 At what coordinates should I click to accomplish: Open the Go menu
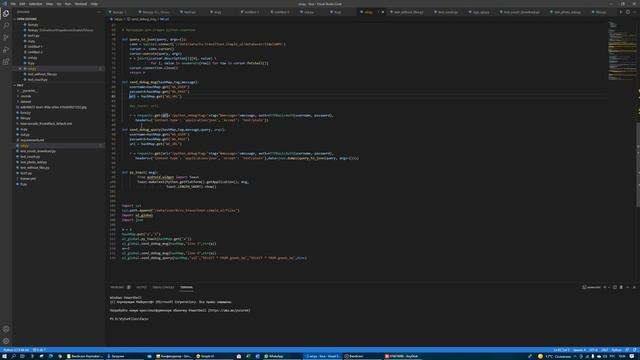59,4
